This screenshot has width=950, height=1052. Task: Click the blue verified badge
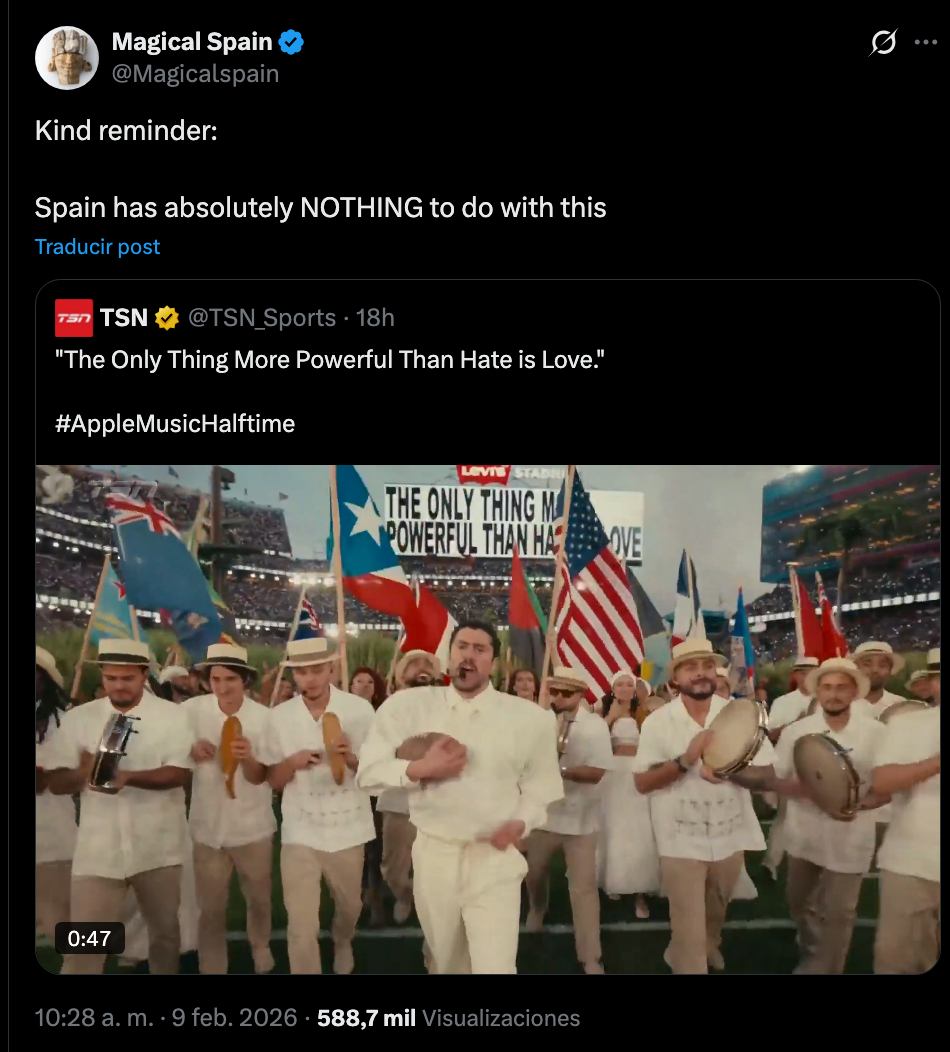(291, 42)
